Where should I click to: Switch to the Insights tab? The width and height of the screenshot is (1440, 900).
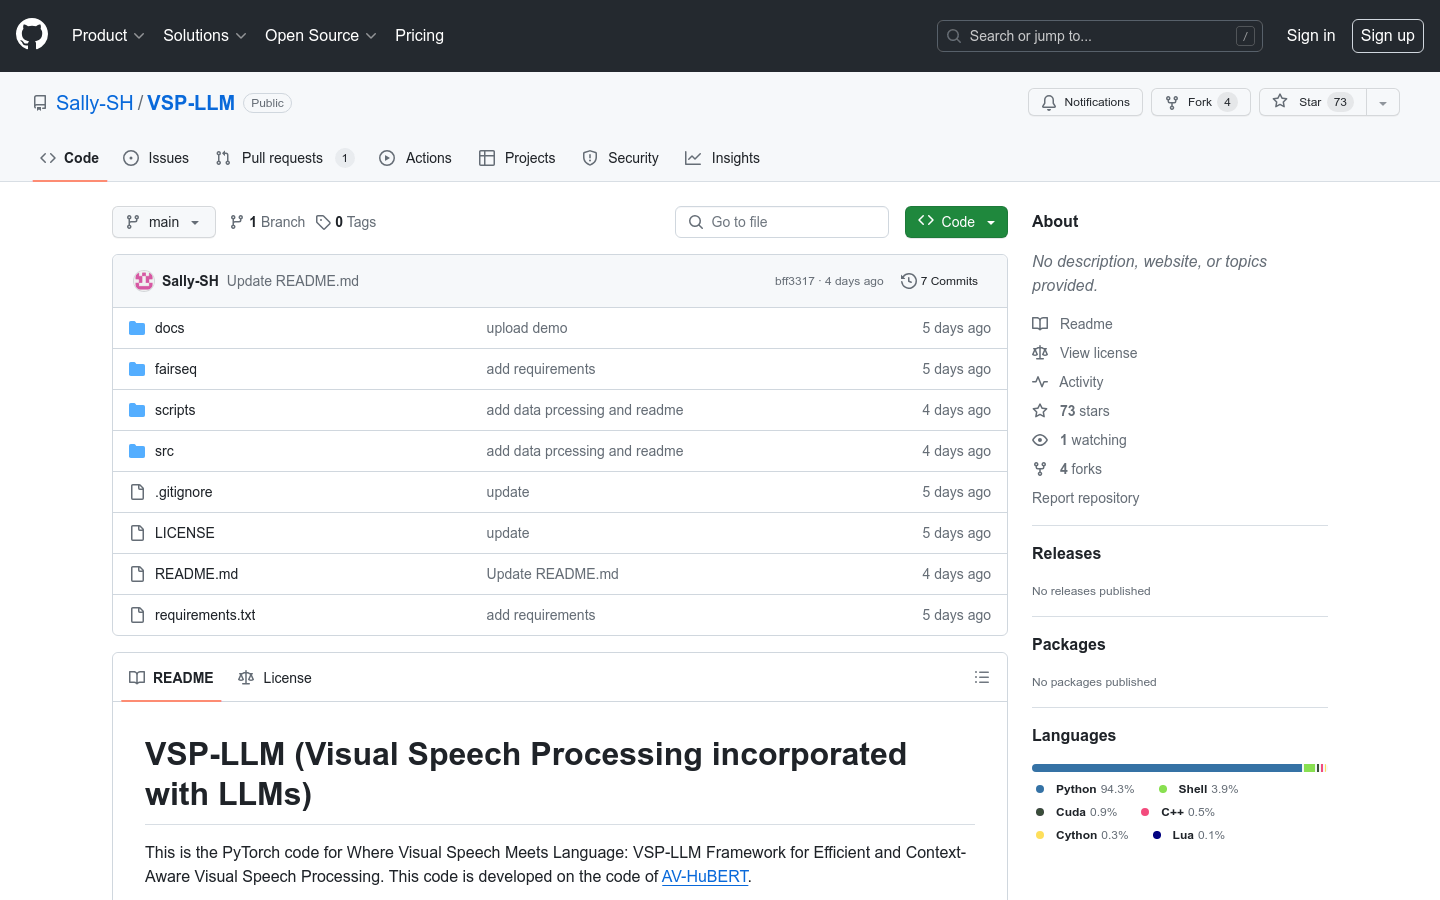coord(722,158)
